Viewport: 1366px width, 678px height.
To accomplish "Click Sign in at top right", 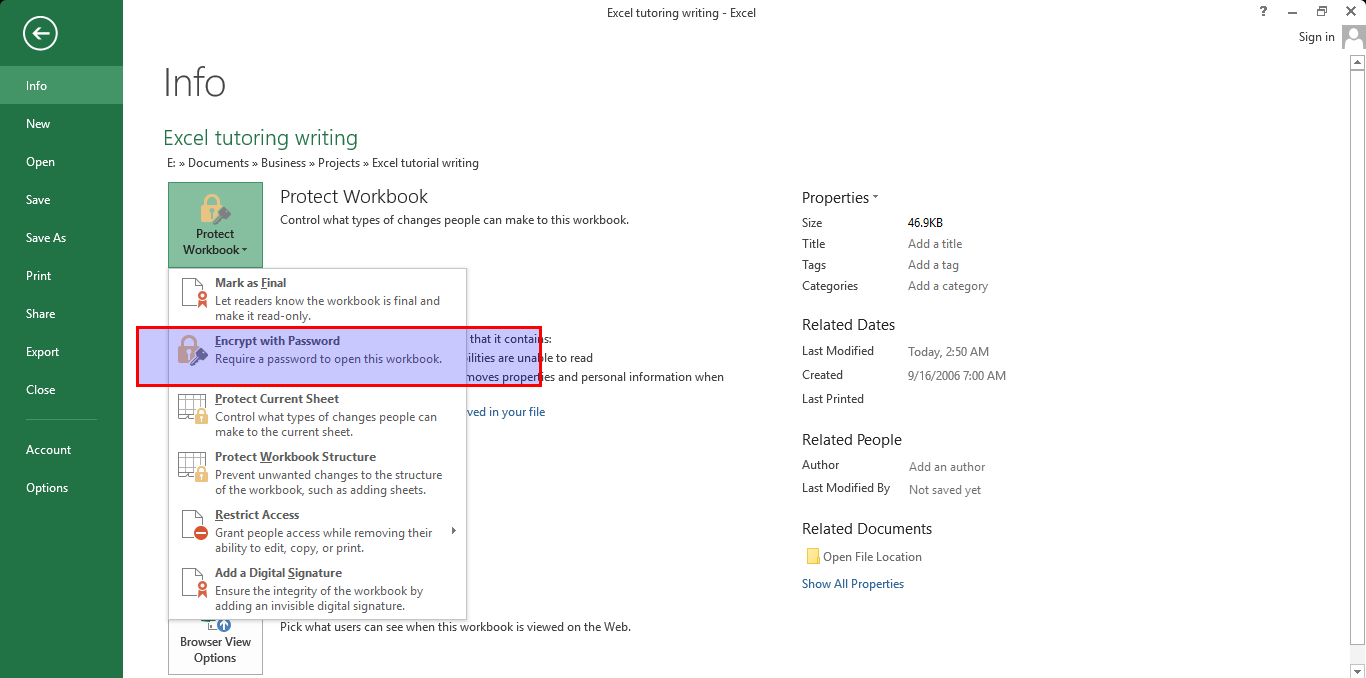I will 1316,37.
